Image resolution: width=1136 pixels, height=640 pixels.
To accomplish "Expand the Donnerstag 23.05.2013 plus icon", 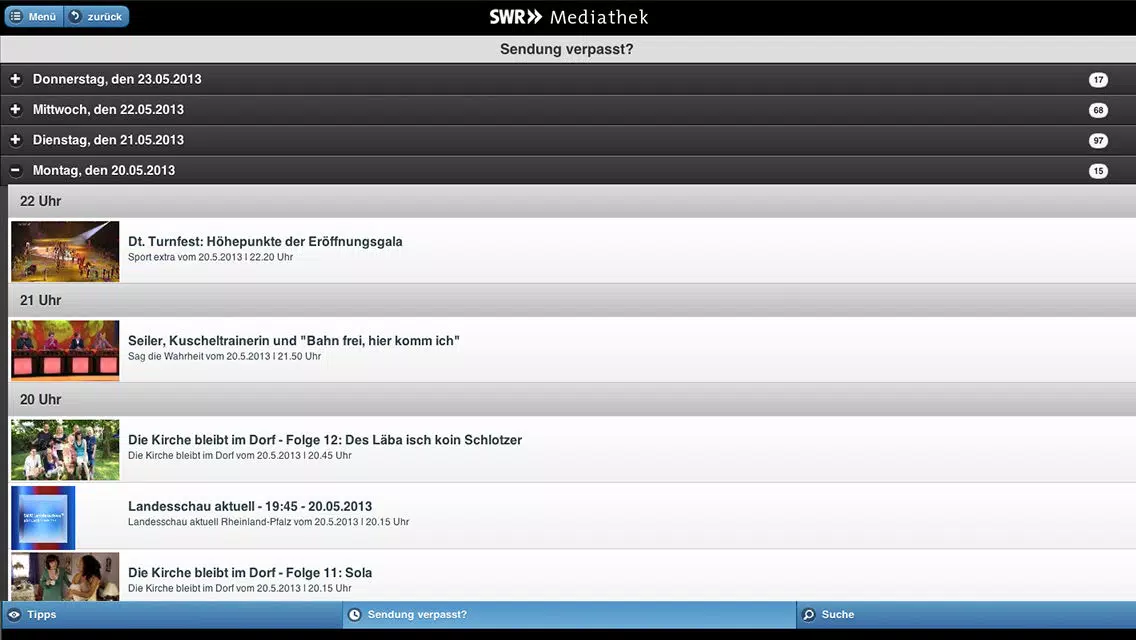I will [x=15, y=79].
